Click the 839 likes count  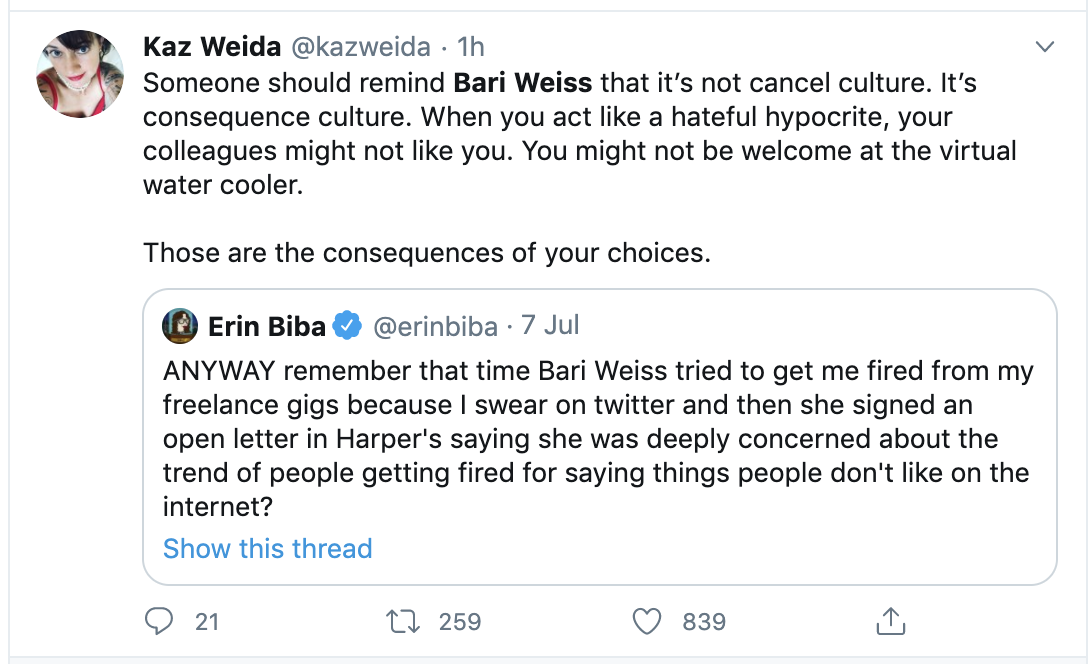[x=703, y=621]
